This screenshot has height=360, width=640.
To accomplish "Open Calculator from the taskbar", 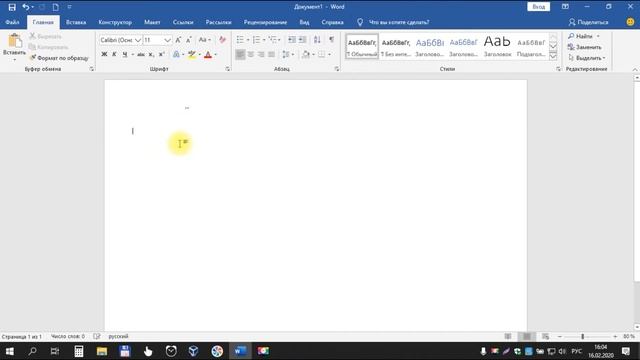I will (79, 351).
